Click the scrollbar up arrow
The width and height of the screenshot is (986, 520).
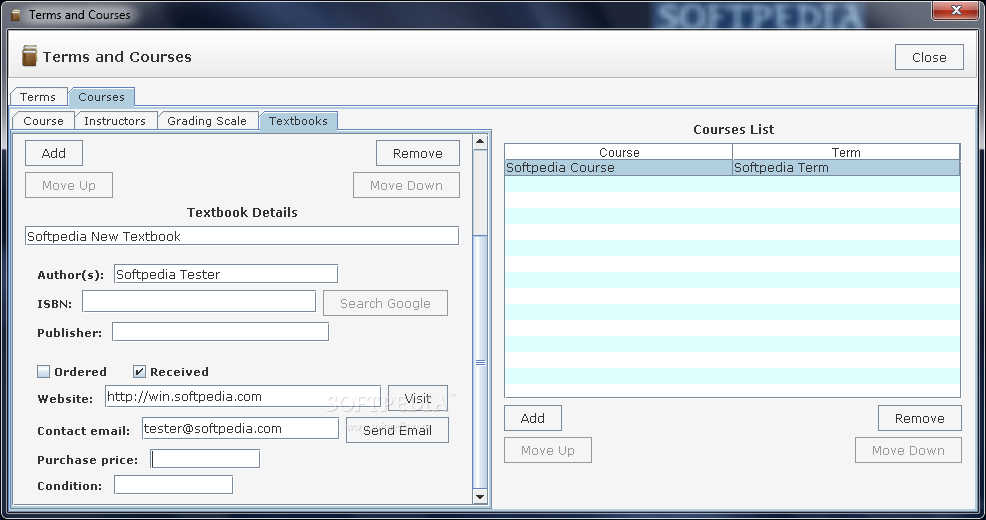[x=480, y=141]
